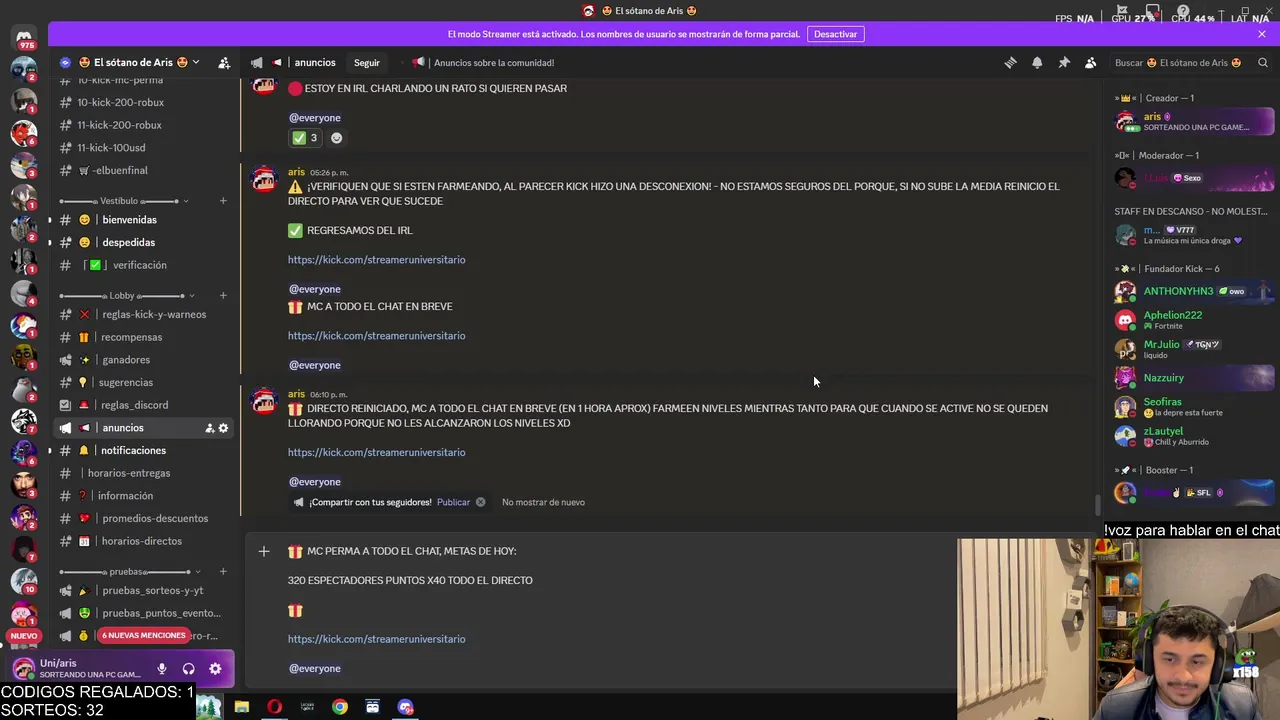This screenshot has height=720, width=1280.
Task: Add channel to Vestíbulo category plus
Action: (x=223, y=201)
